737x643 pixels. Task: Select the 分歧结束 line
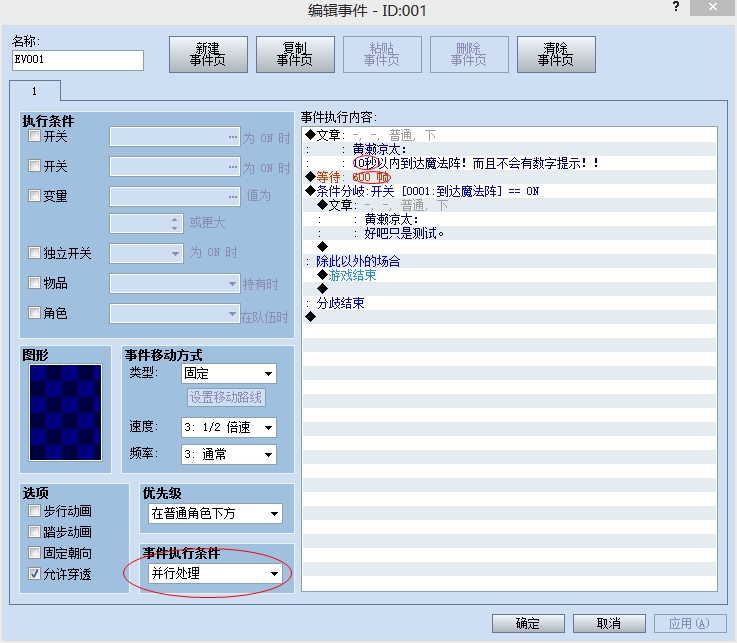(510, 303)
